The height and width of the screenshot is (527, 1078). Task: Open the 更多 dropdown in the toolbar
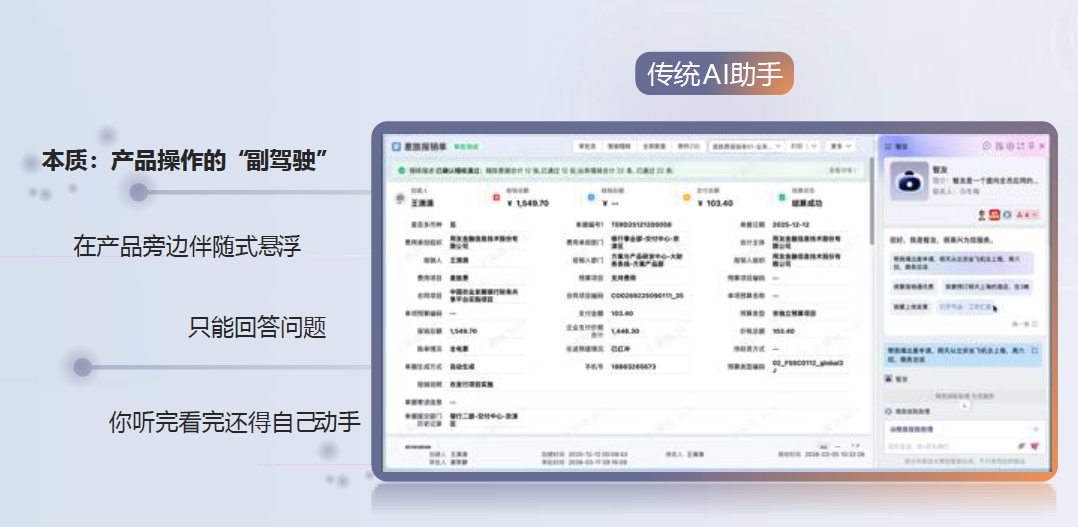842,146
